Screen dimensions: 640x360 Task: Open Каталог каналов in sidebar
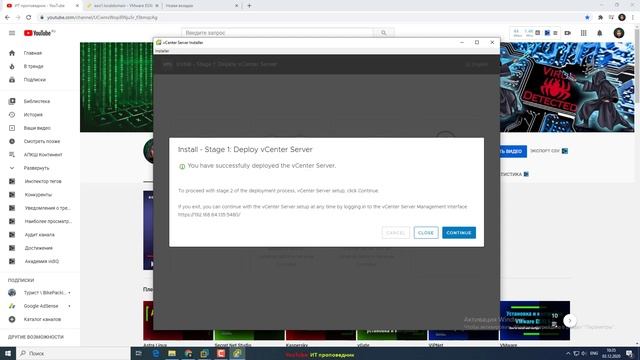click(42, 320)
